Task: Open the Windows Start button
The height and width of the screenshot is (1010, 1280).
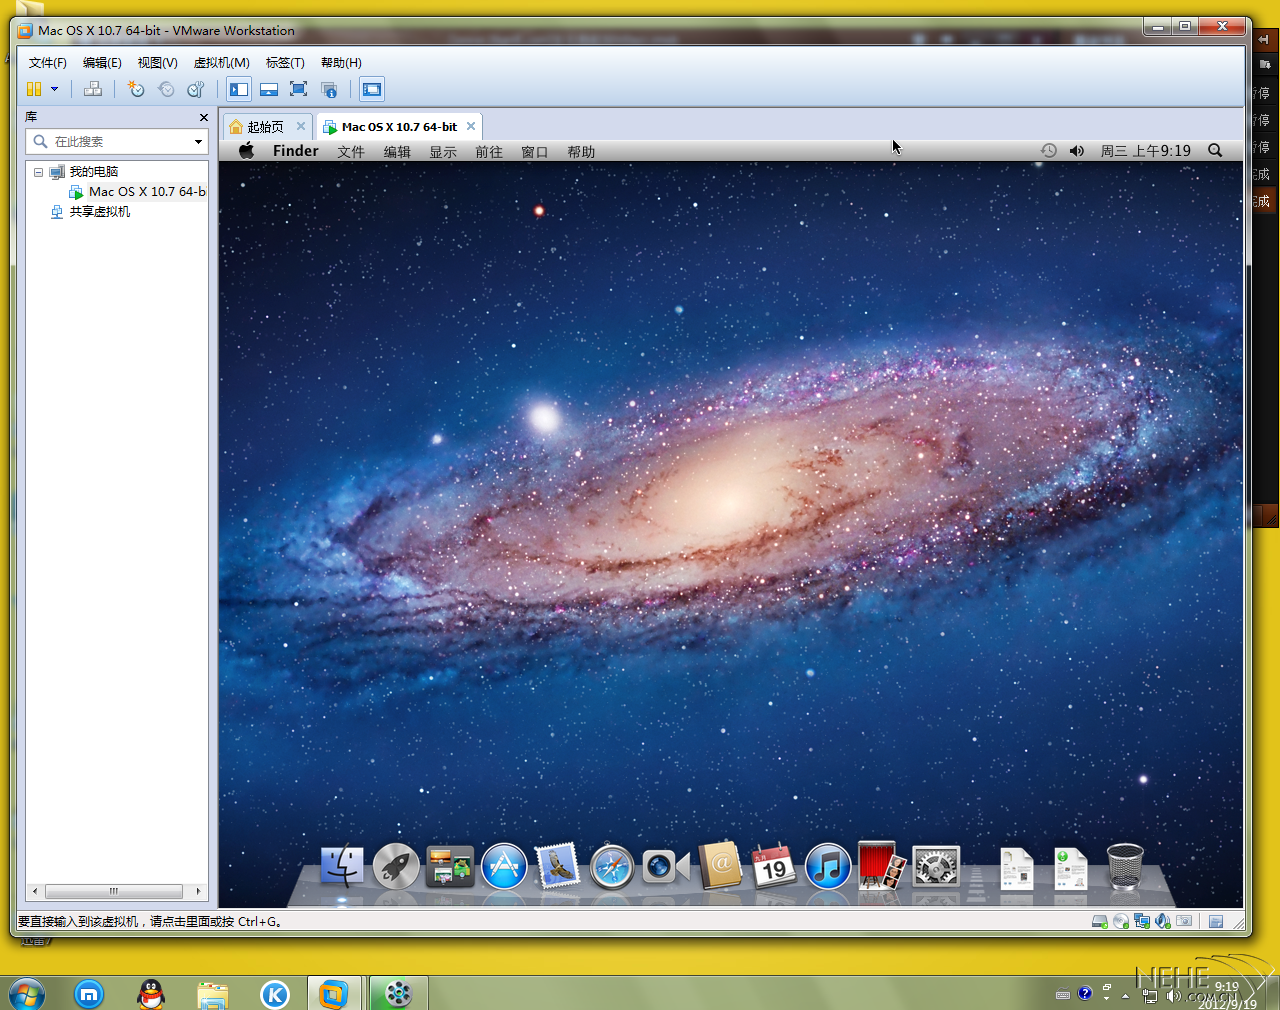Action: [27, 995]
